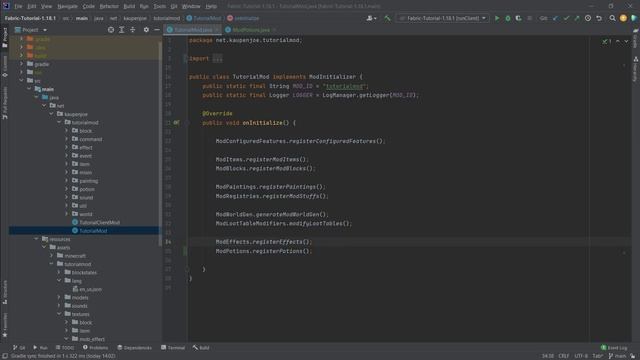Click CRLF line separator in status bar
The width and height of the screenshot is (640, 360).
click(x=564, y=356)
